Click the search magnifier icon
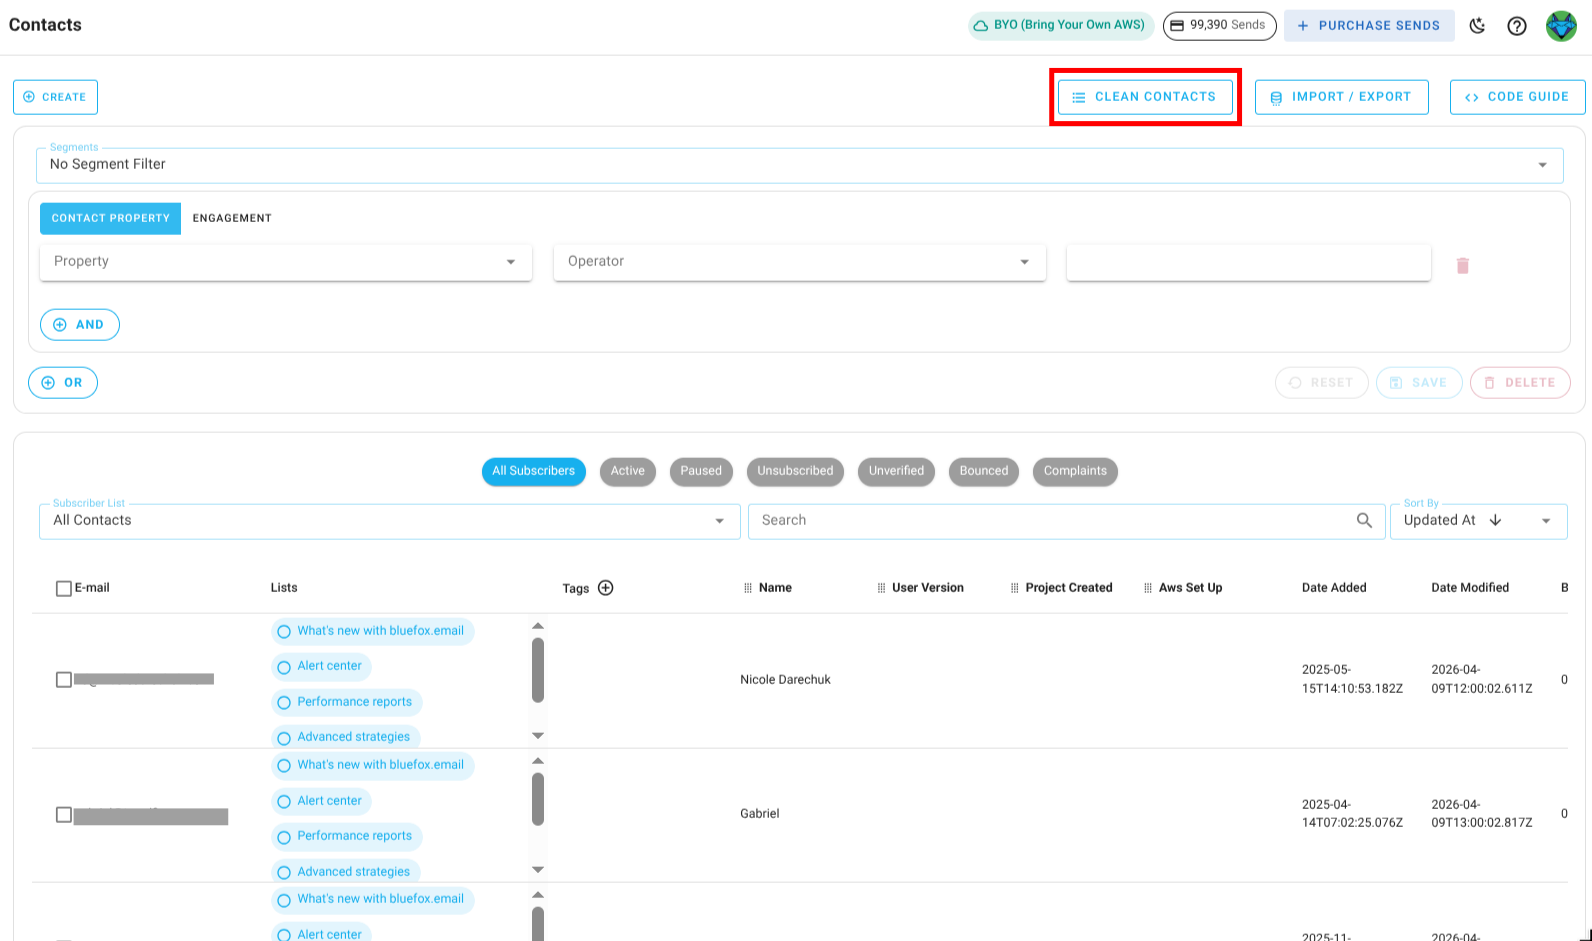The height and width of the screenshot is (941, 1592). [x=1364, y=520]
